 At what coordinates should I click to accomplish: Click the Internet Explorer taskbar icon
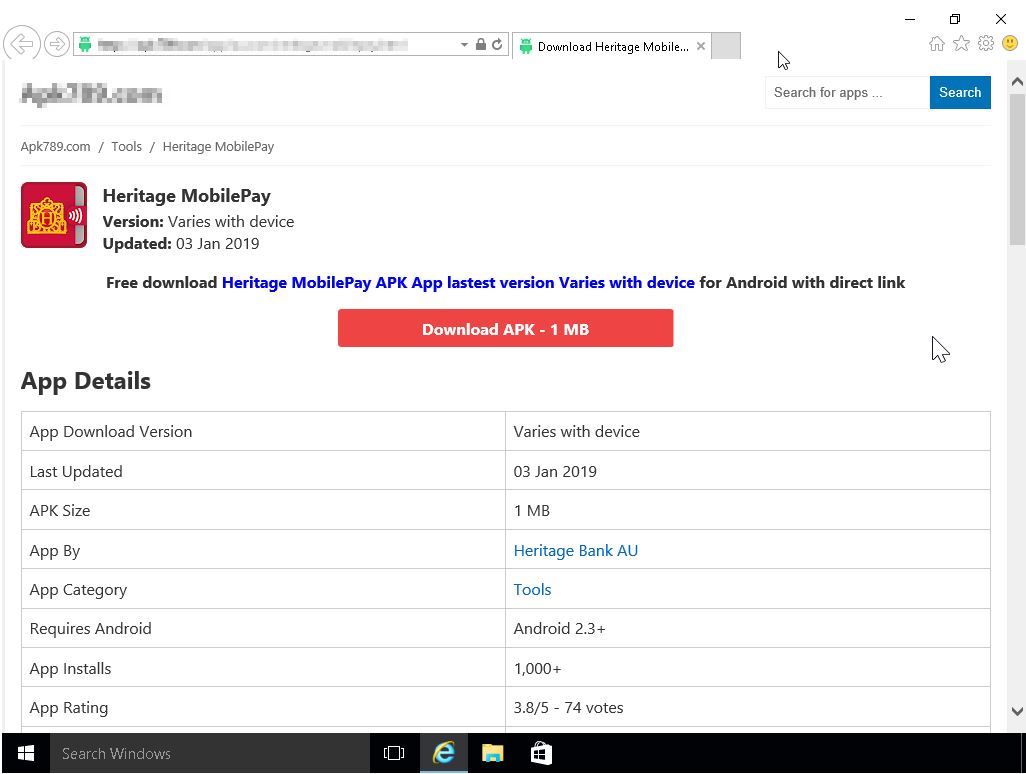click(x=444, y=753)
